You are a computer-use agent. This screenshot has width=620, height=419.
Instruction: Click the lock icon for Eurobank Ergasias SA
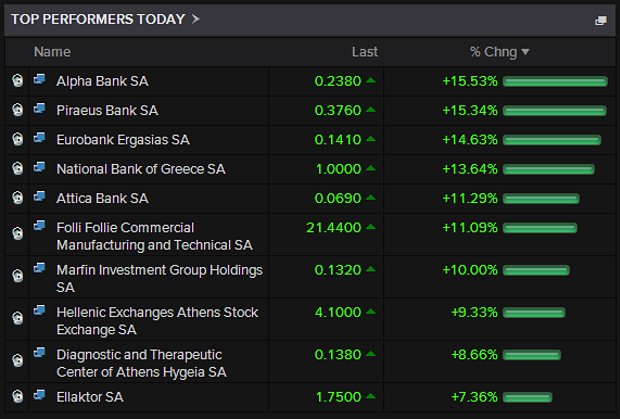pyautogui.click(x=17, y=139)
